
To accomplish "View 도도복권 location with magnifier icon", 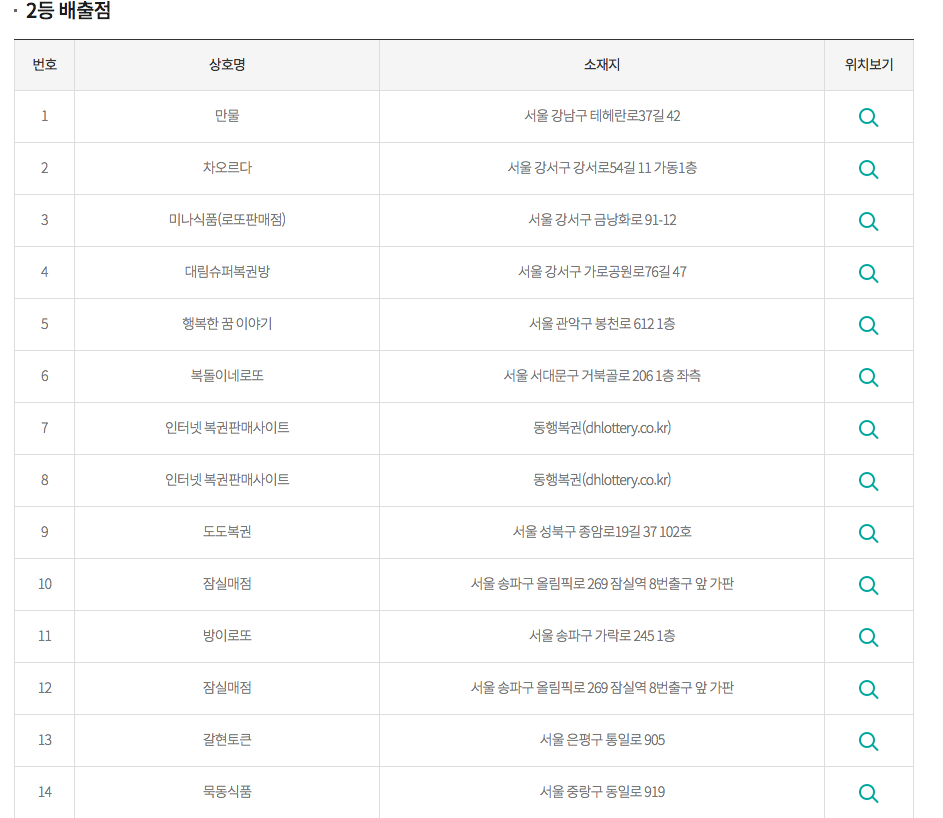I will [x=868, y=533].
